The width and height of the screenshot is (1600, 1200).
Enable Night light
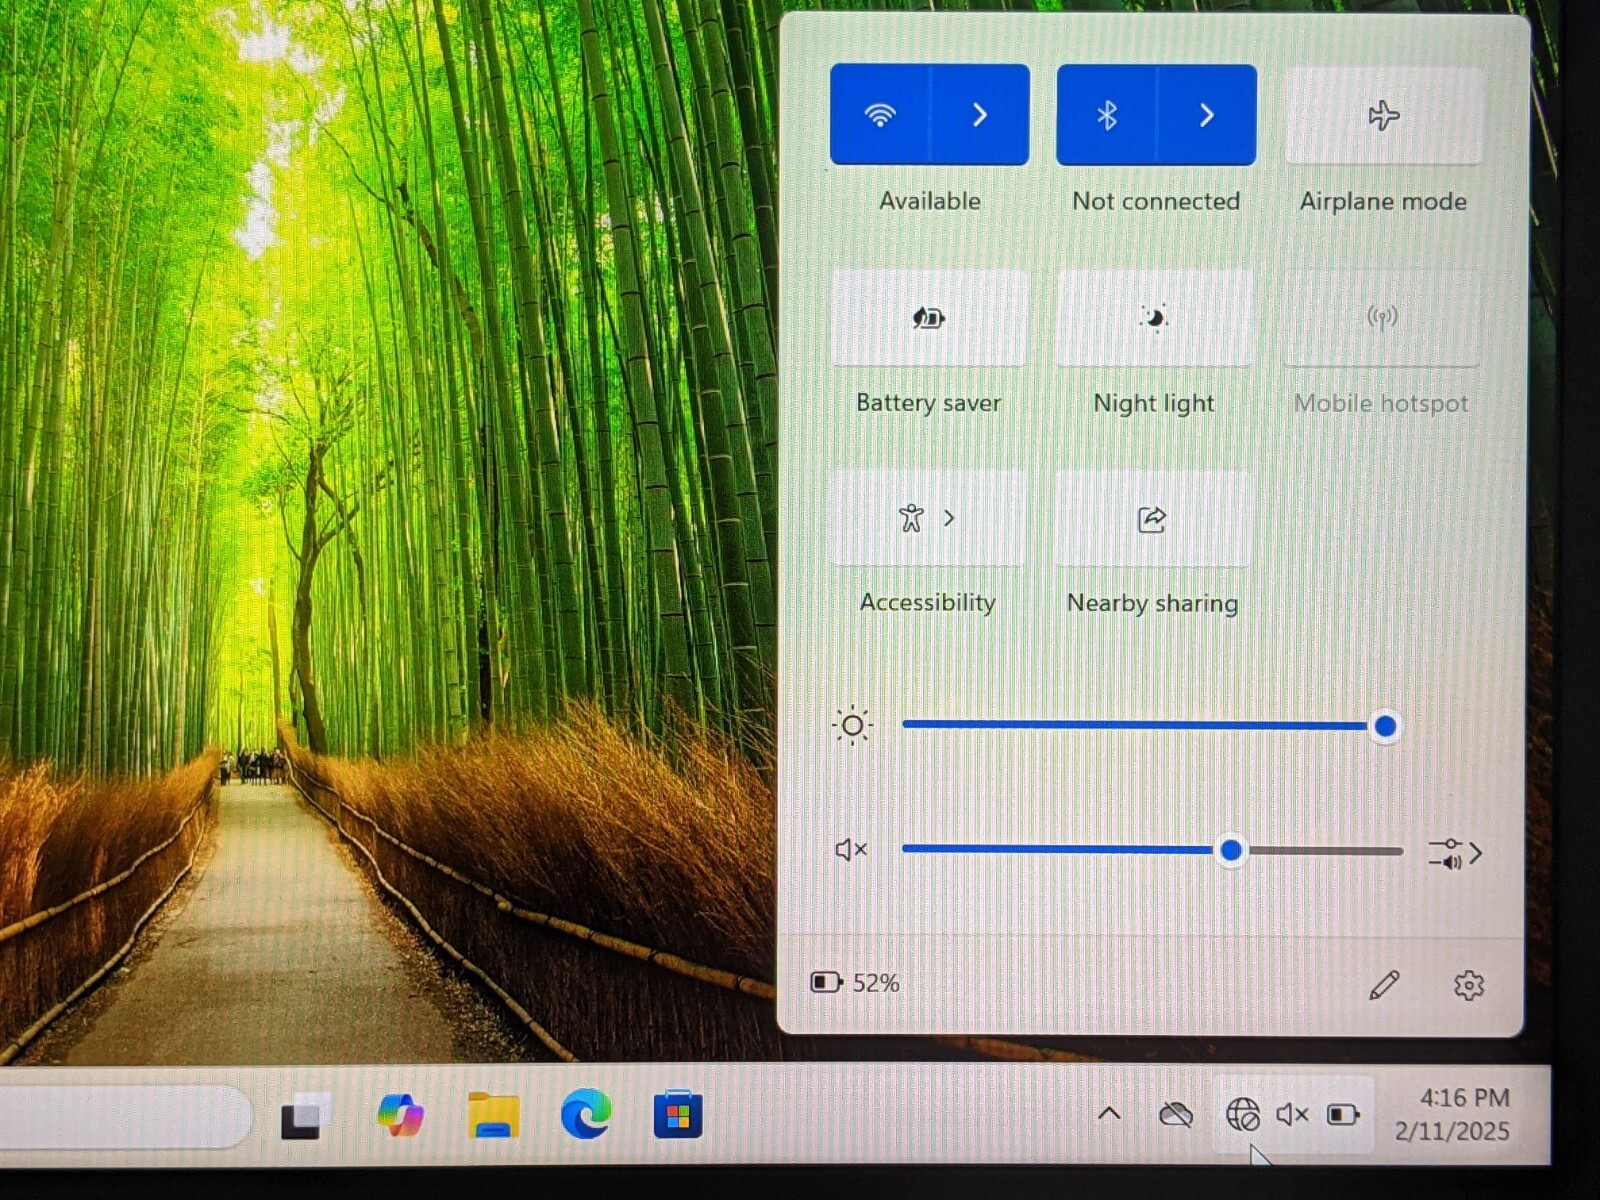pyautogui.click(x=1155, y=318)
